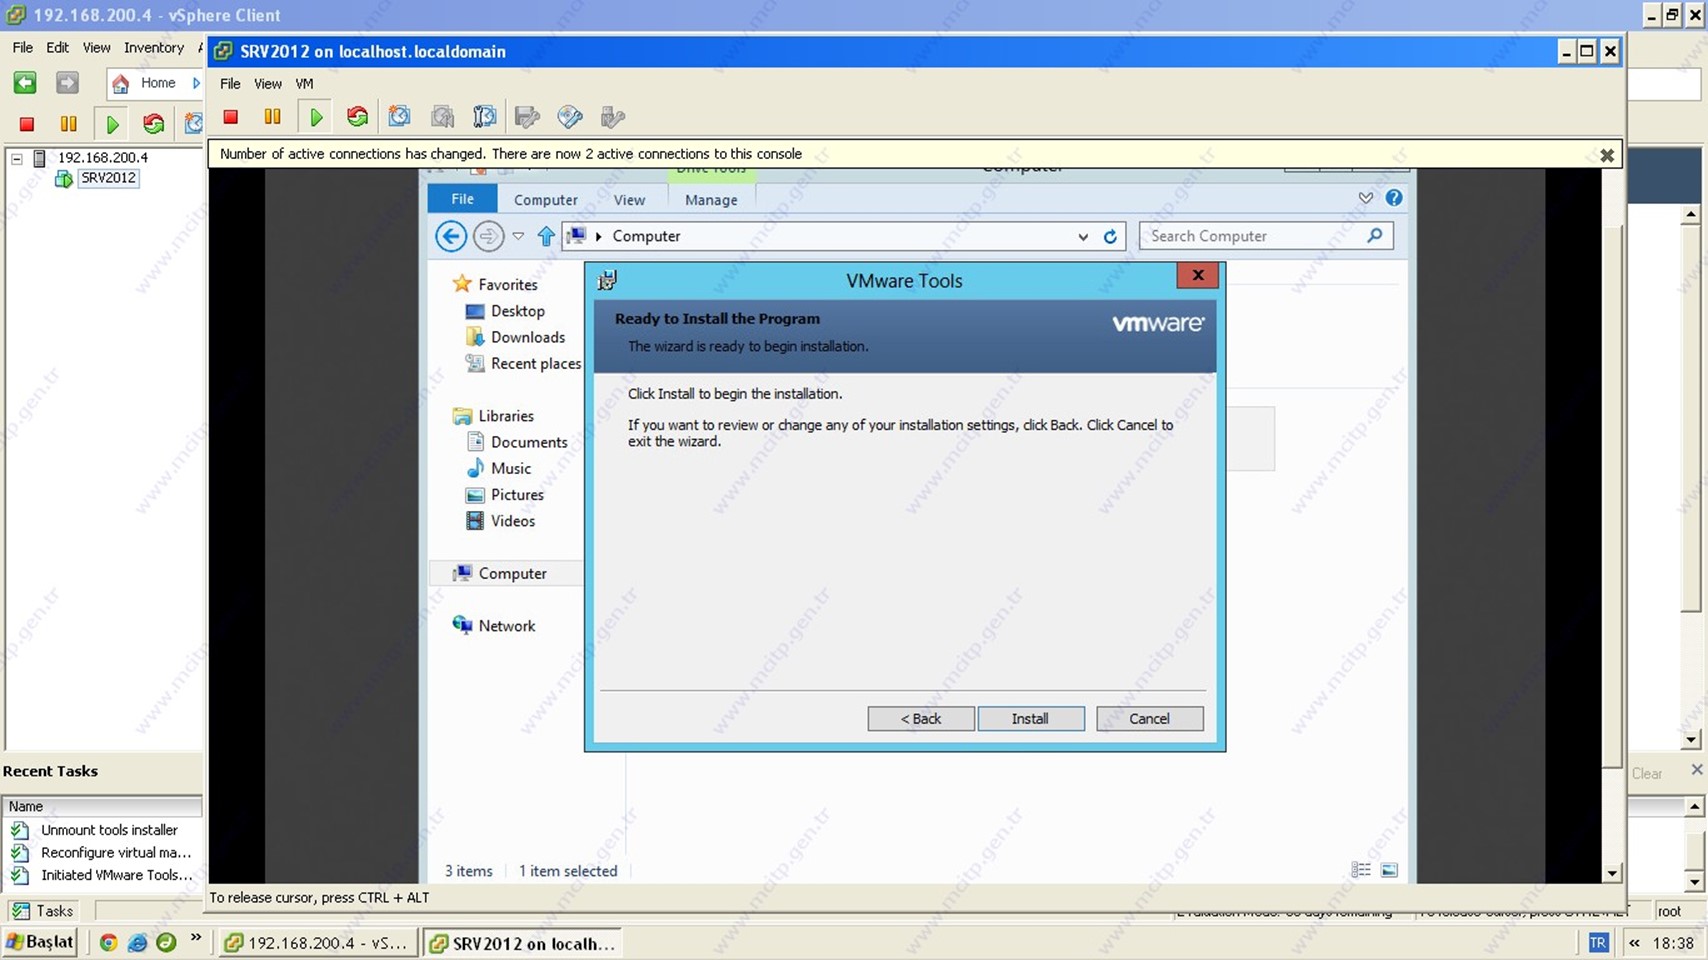The image size is (1708, 960).
Task: Select the Explorer File ribbon tab
Action: (x=462, y=199)
